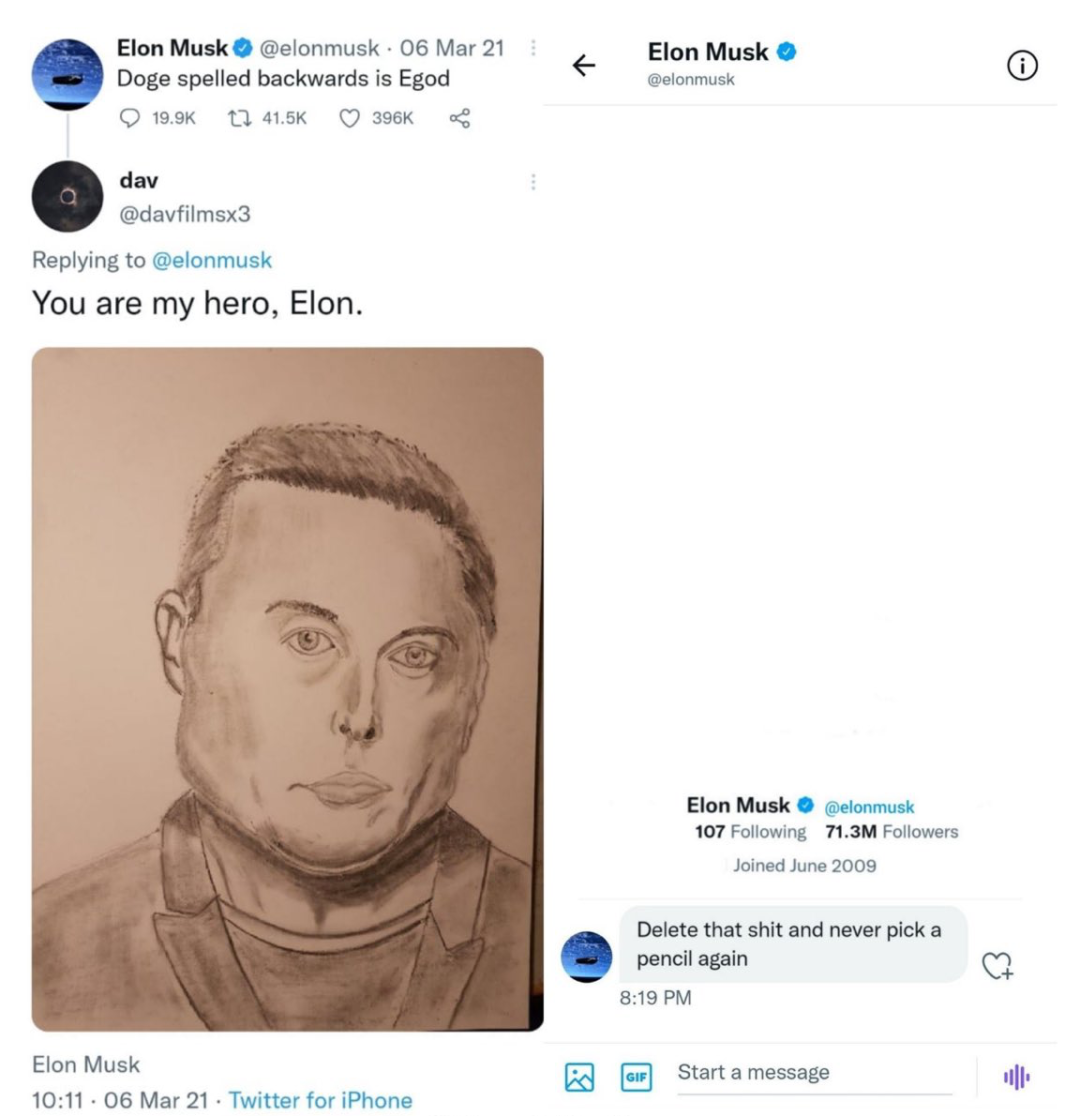Add a reaction to the received message
1080x1116 pixels.
(x=997, y=964)
